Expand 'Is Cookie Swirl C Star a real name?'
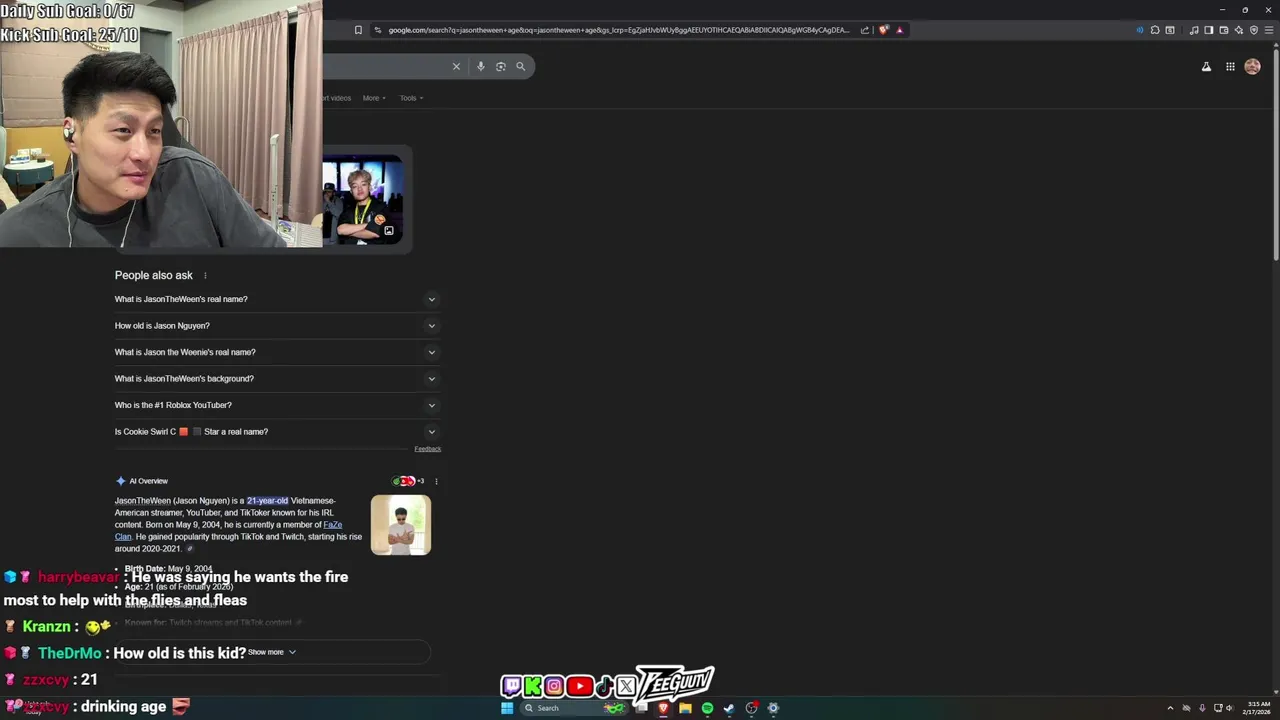 pyautogui.click(x=276, y=432)
